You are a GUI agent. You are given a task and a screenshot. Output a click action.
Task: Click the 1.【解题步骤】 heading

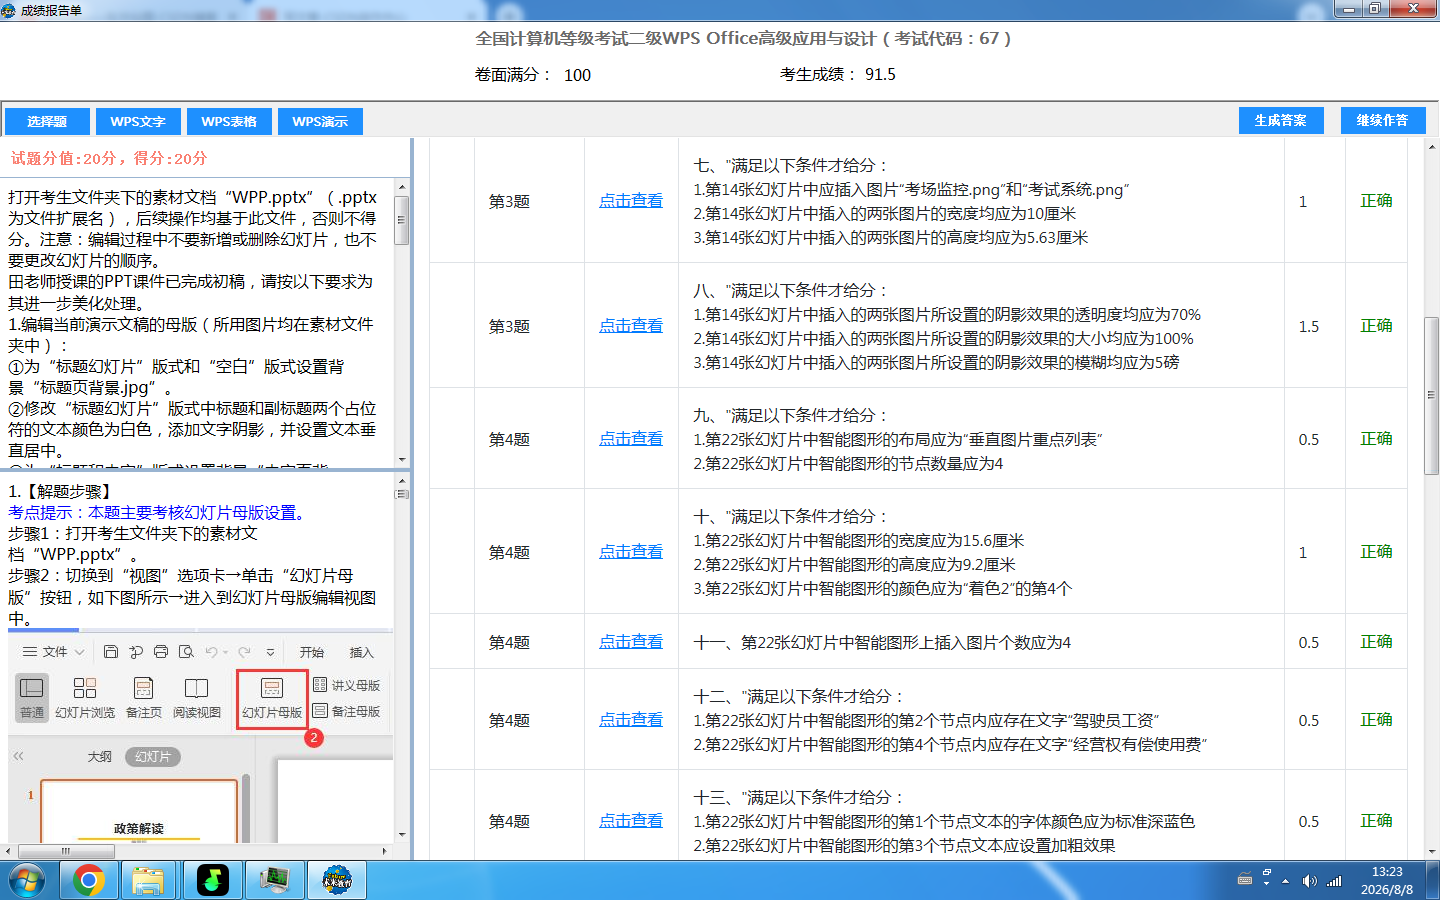(x=63, y=492)
